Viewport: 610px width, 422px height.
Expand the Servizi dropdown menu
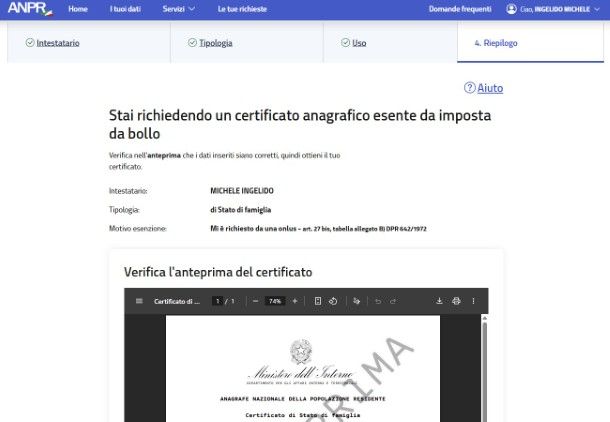tap(179, 9)
